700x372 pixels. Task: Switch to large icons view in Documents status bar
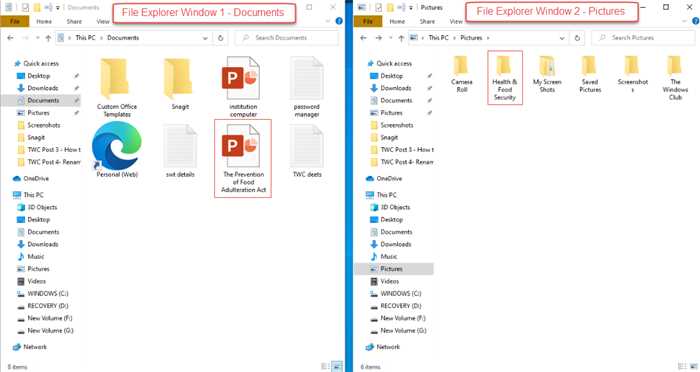pyautogui.click(x=338, y=367)
